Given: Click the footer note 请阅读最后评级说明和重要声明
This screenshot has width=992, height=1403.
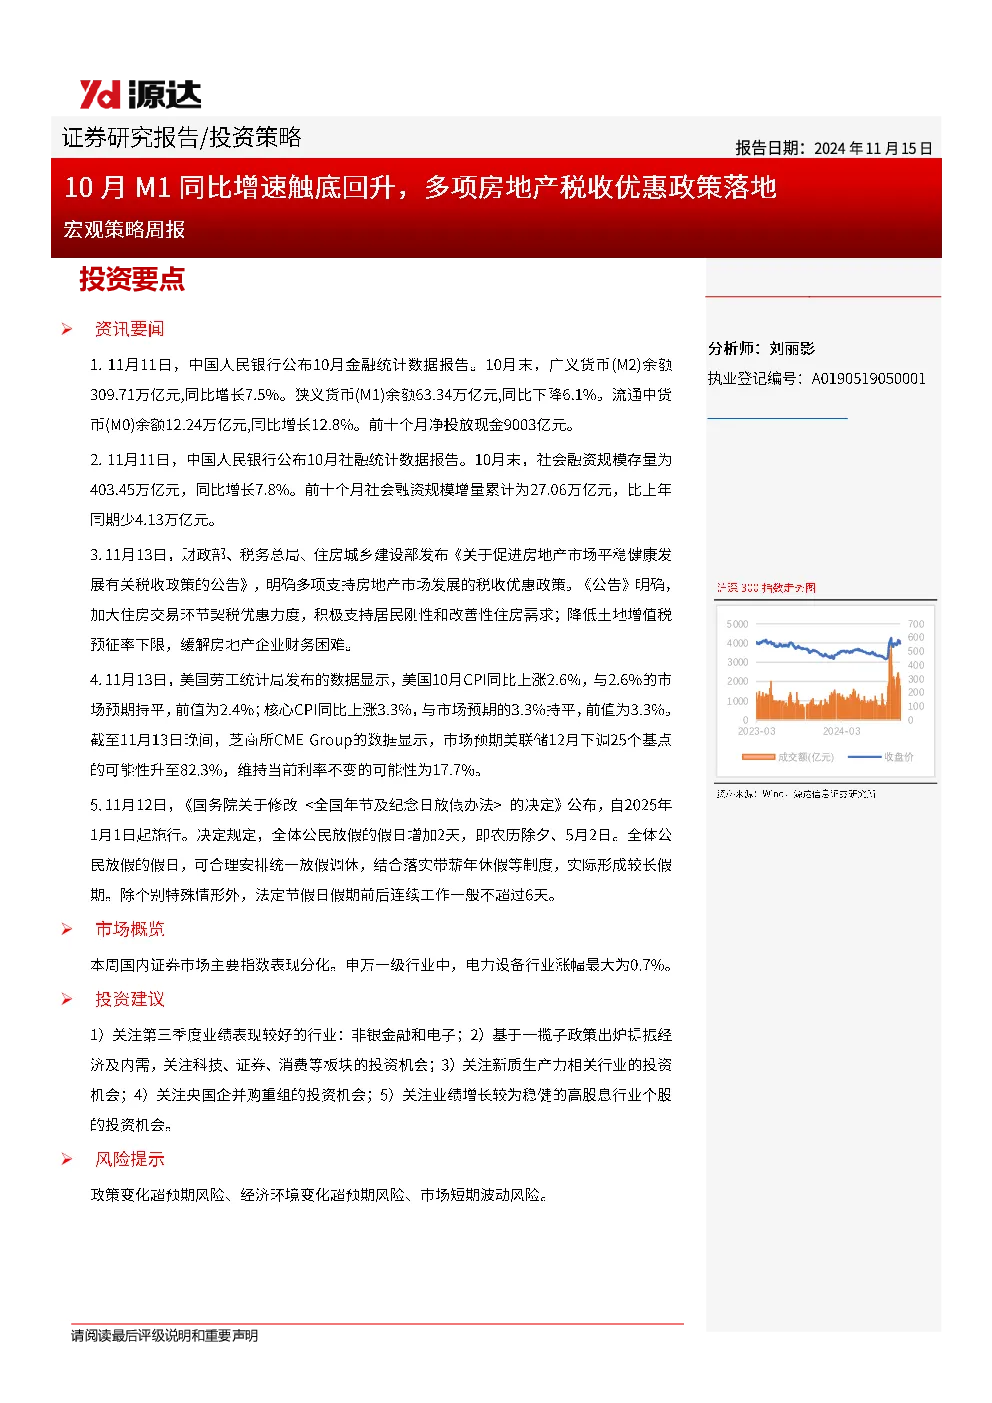Looking at the screenshot, I should [164, 1335].
